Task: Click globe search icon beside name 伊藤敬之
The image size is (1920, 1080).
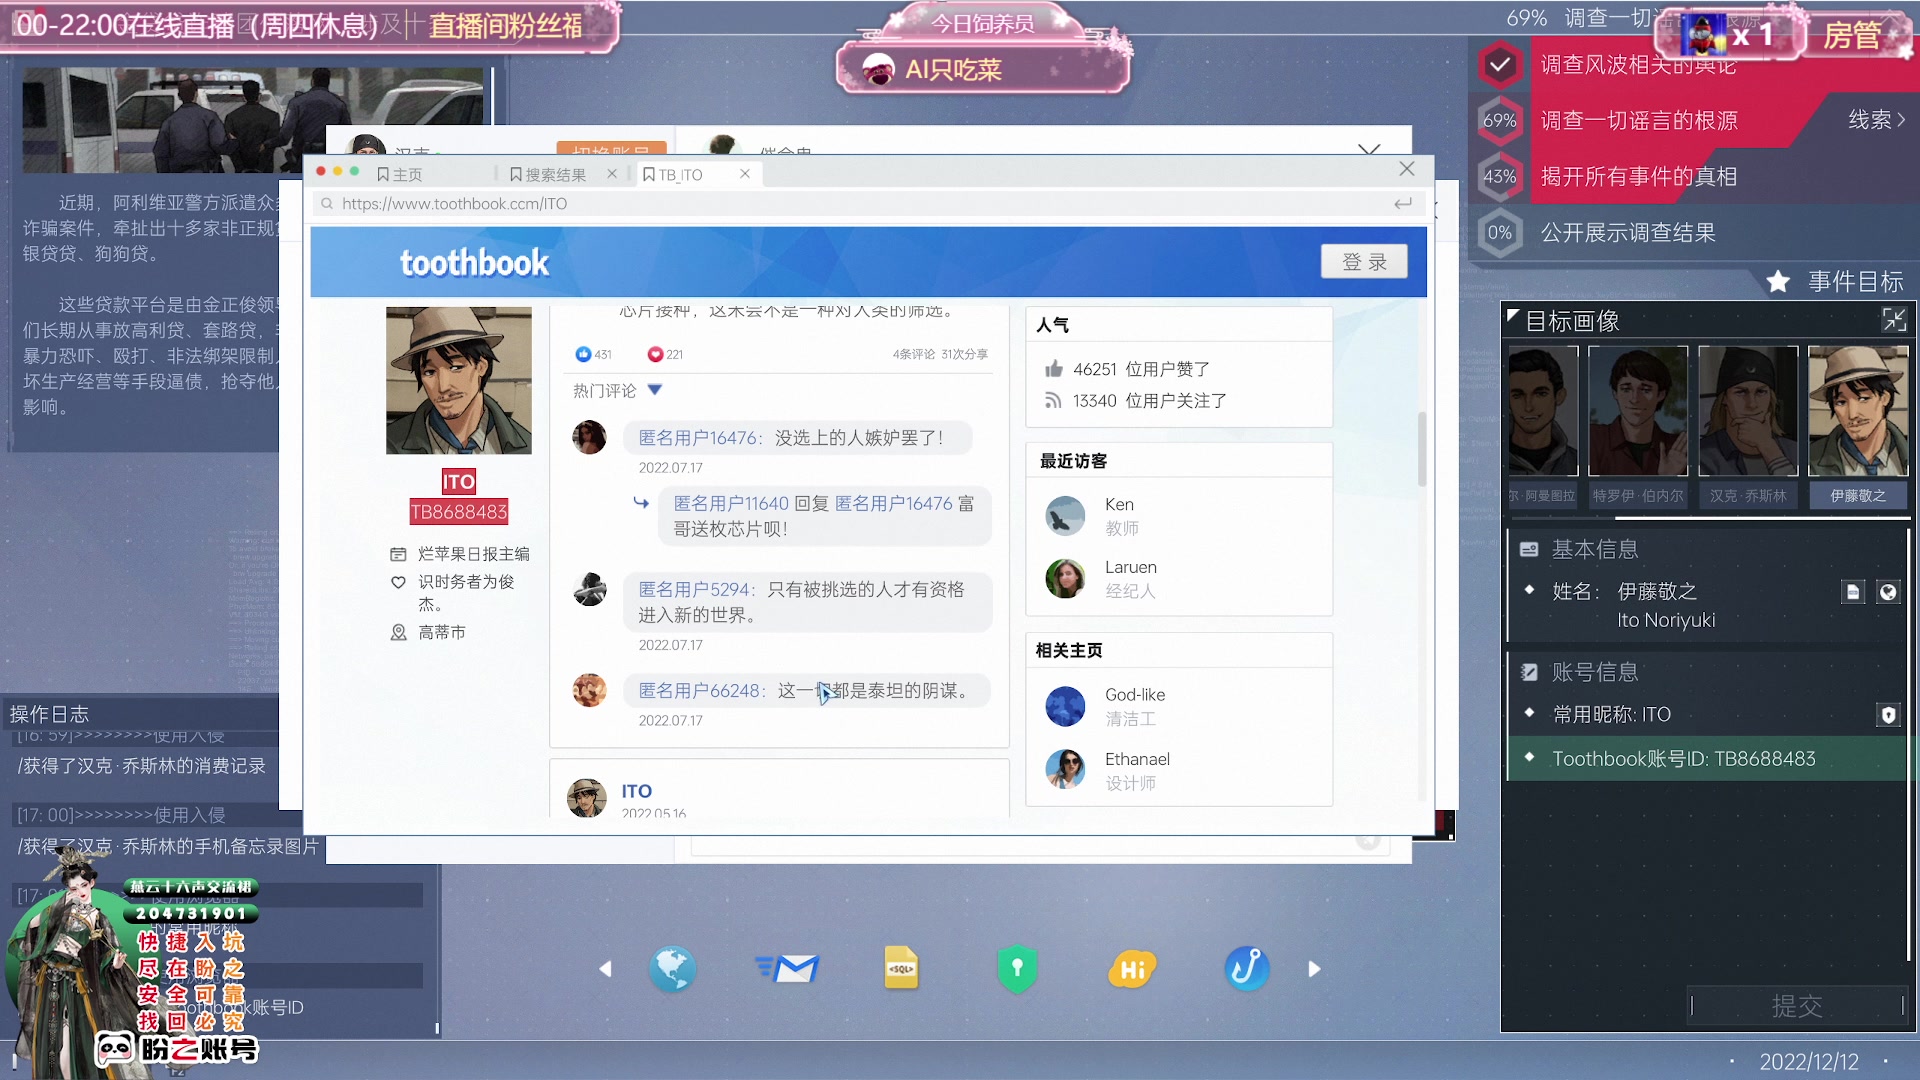Action: point(1888,592)
